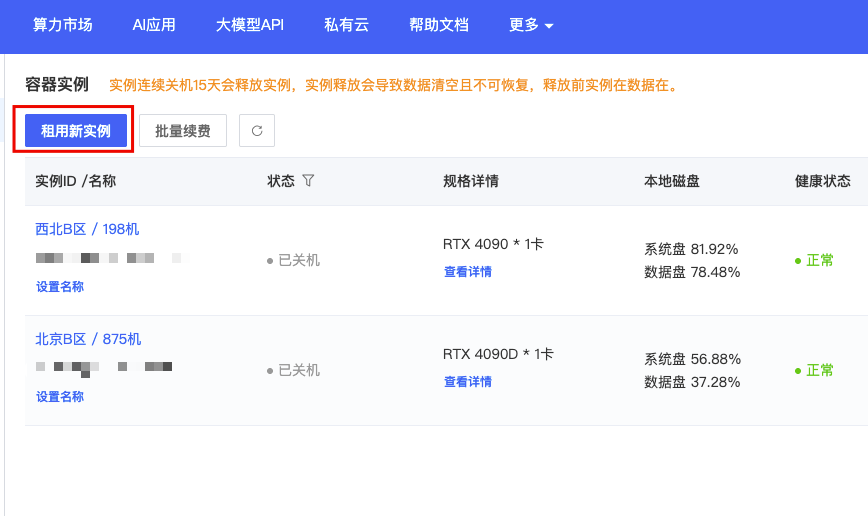Open the 私有云 menu item
Screen dimensions: 868x516
tap(347, 25)
